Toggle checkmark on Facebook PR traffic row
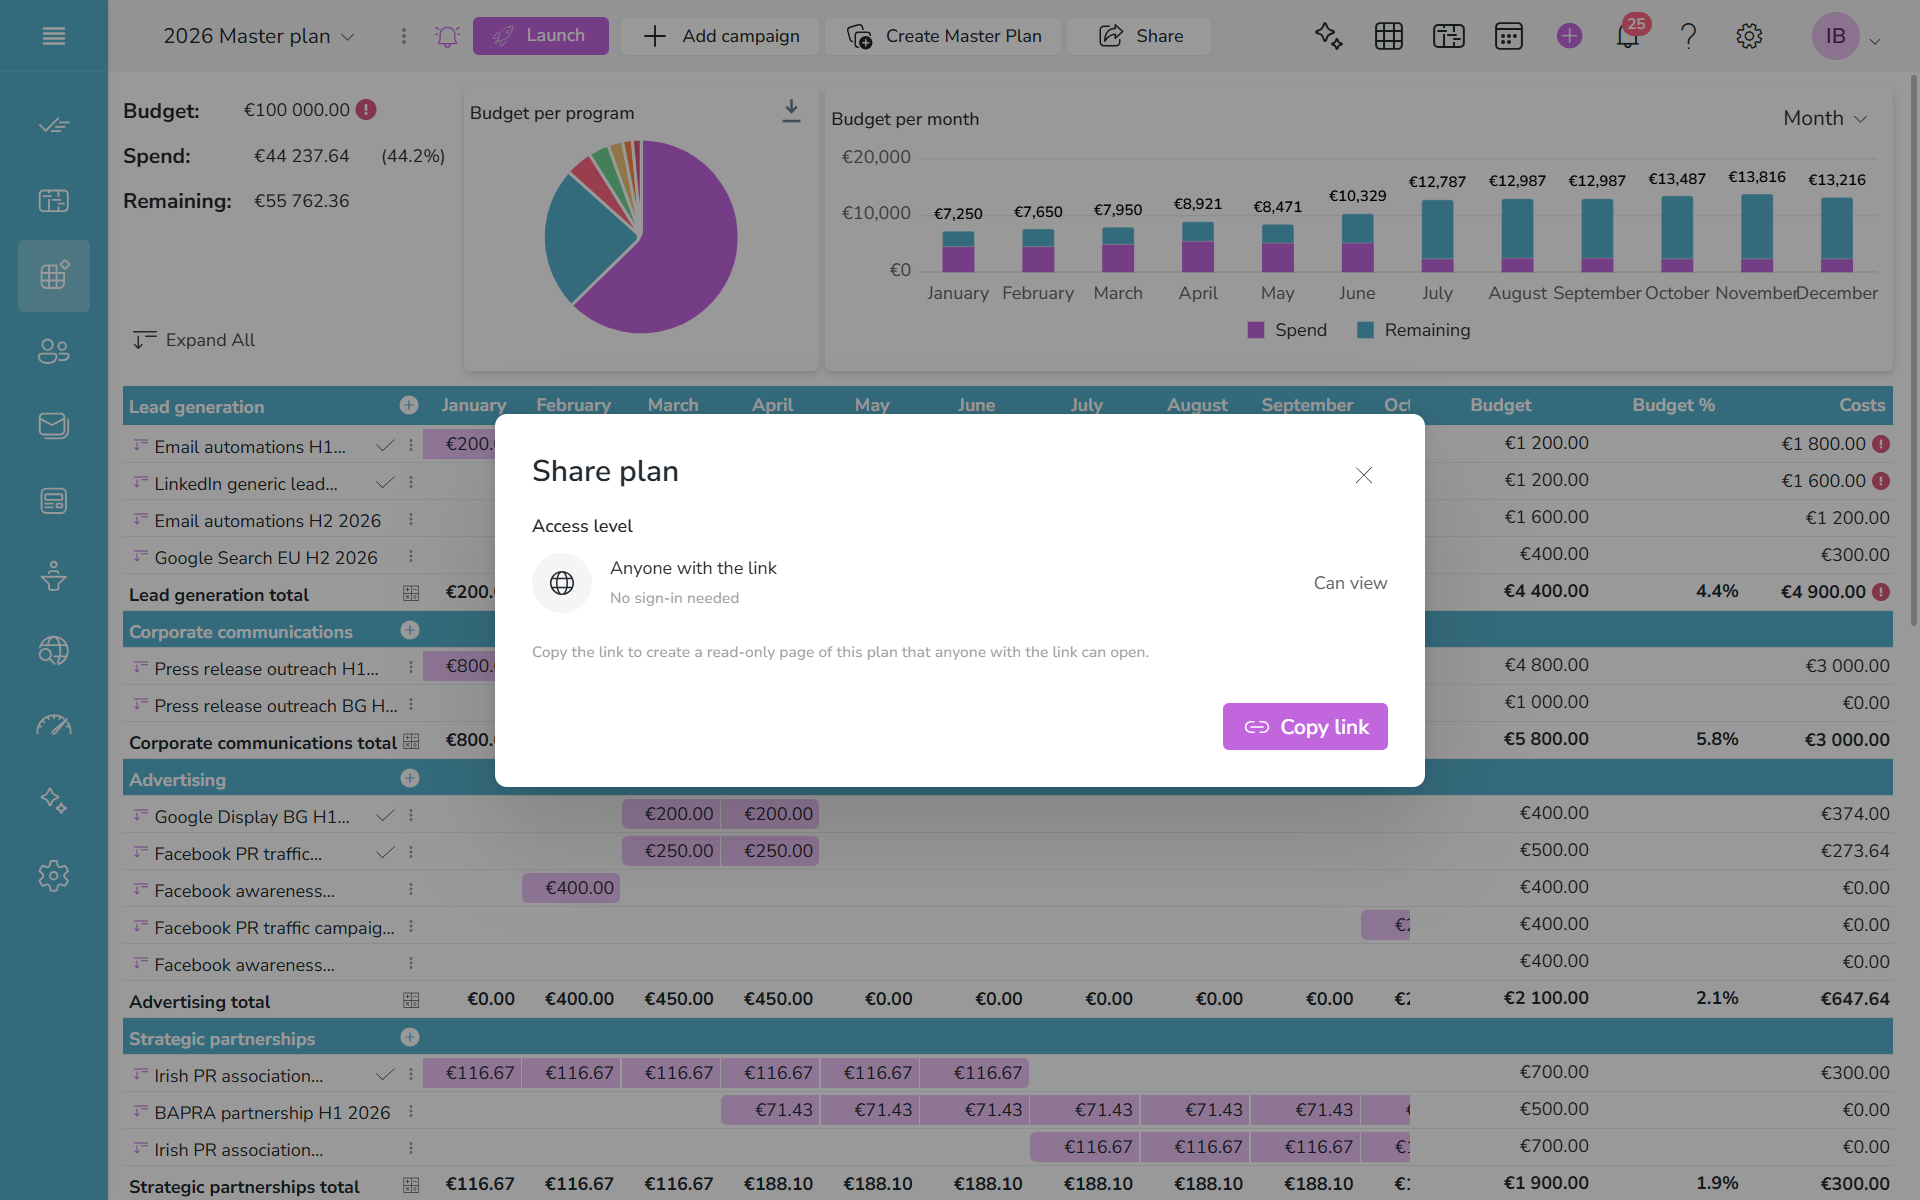This screenshot has width=1920, height=1200. 384,853
